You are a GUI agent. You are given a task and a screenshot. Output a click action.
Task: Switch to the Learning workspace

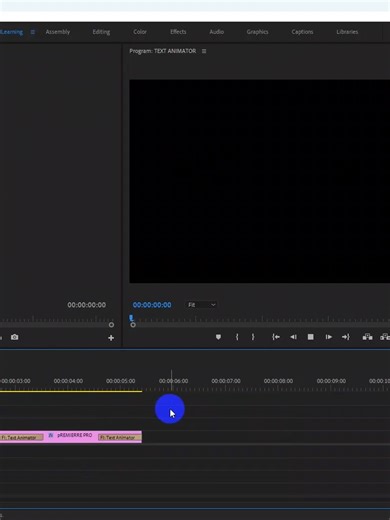point(12,32)
